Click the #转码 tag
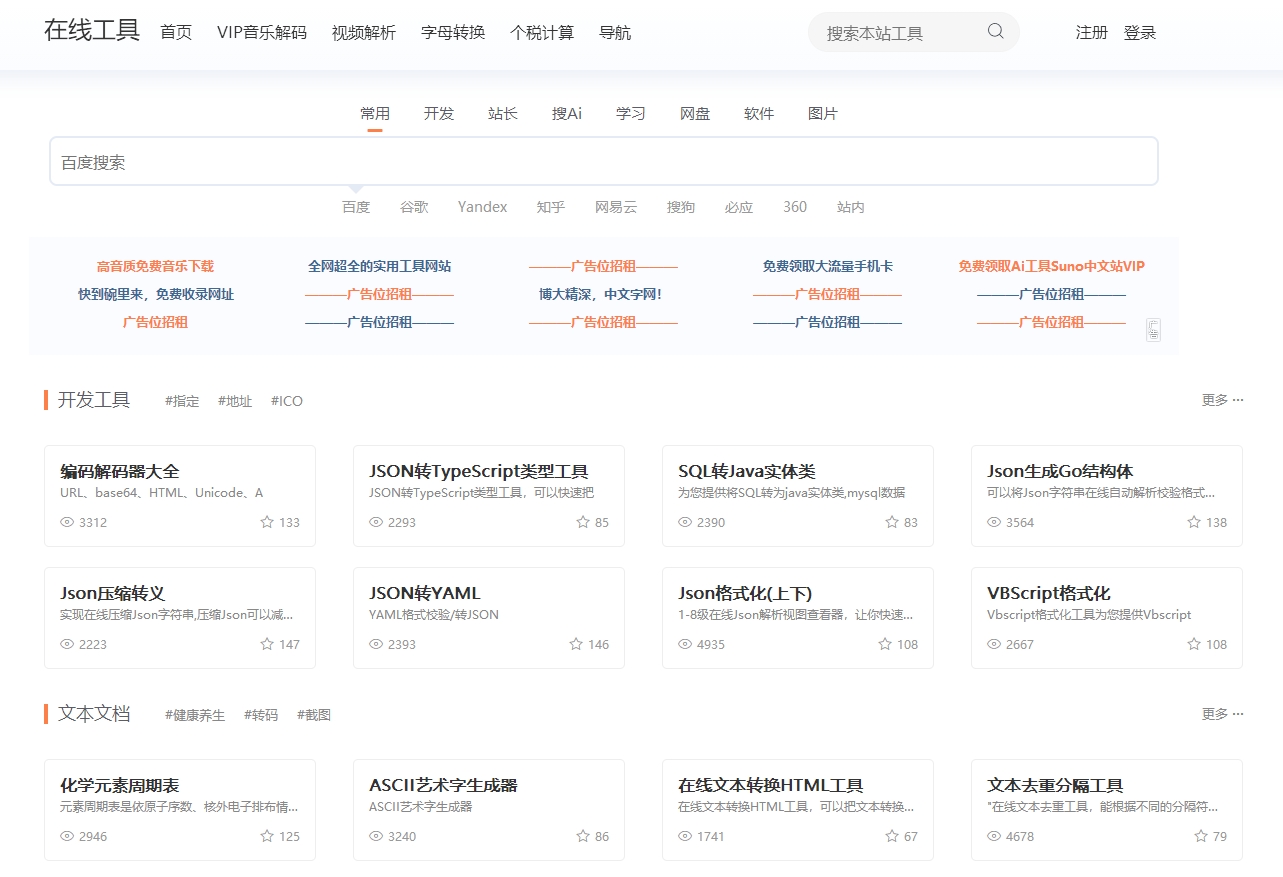 261,715
